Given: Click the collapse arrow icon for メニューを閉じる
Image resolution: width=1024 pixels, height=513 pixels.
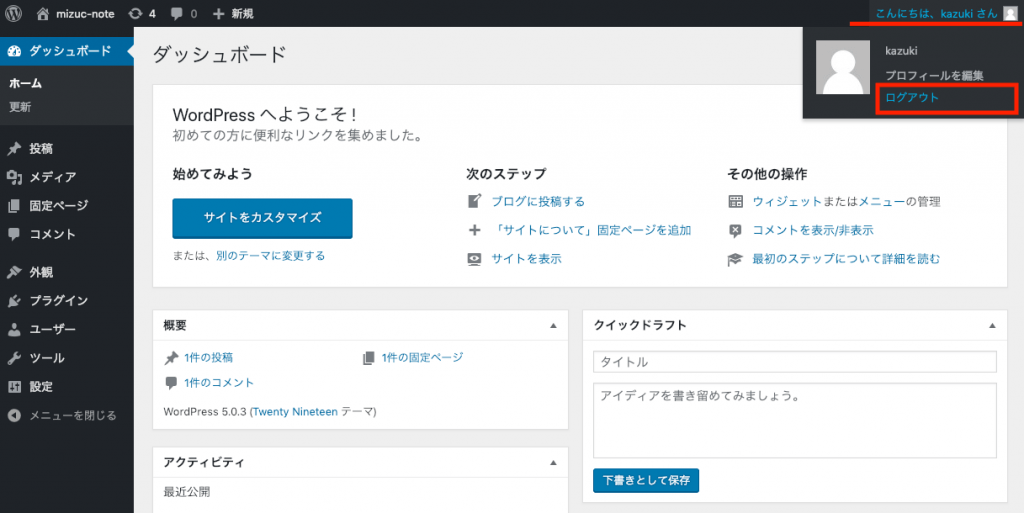Looking at the screenshot, I should click(x=14, y=415).
